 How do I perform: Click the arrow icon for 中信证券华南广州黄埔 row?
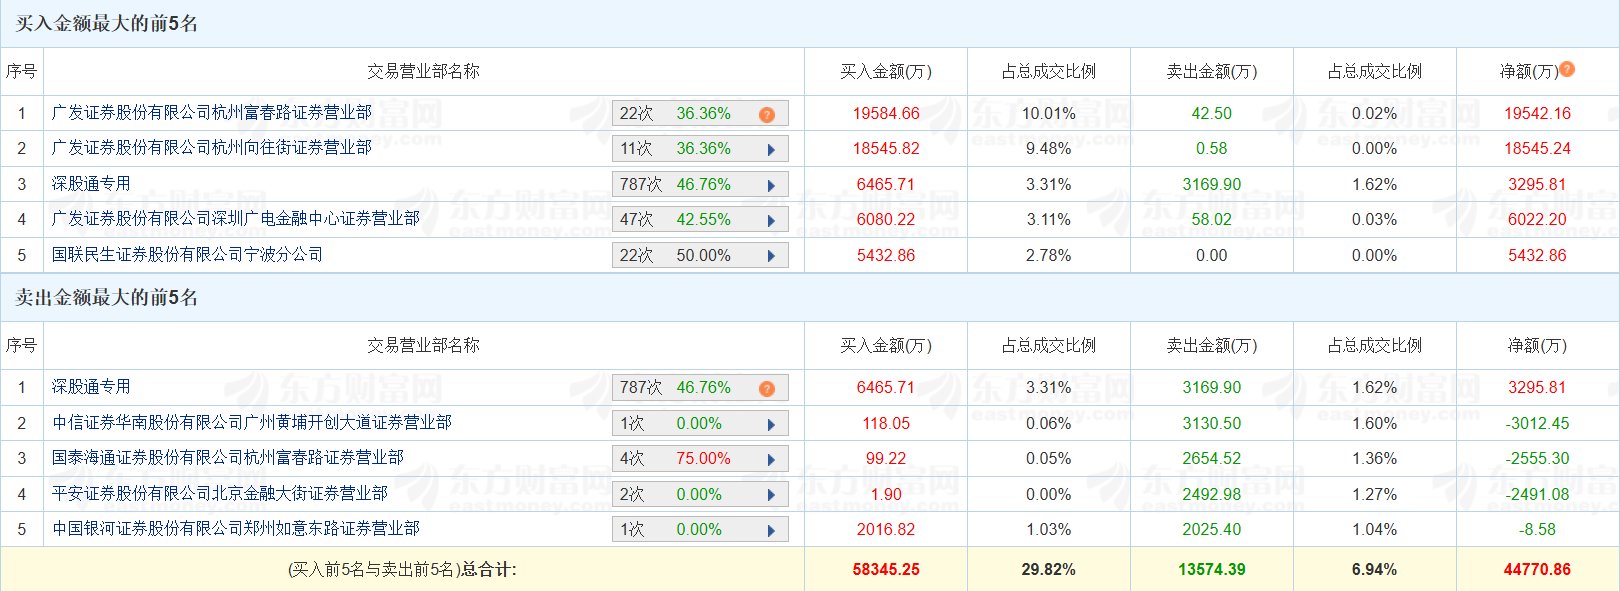(771, 424)
